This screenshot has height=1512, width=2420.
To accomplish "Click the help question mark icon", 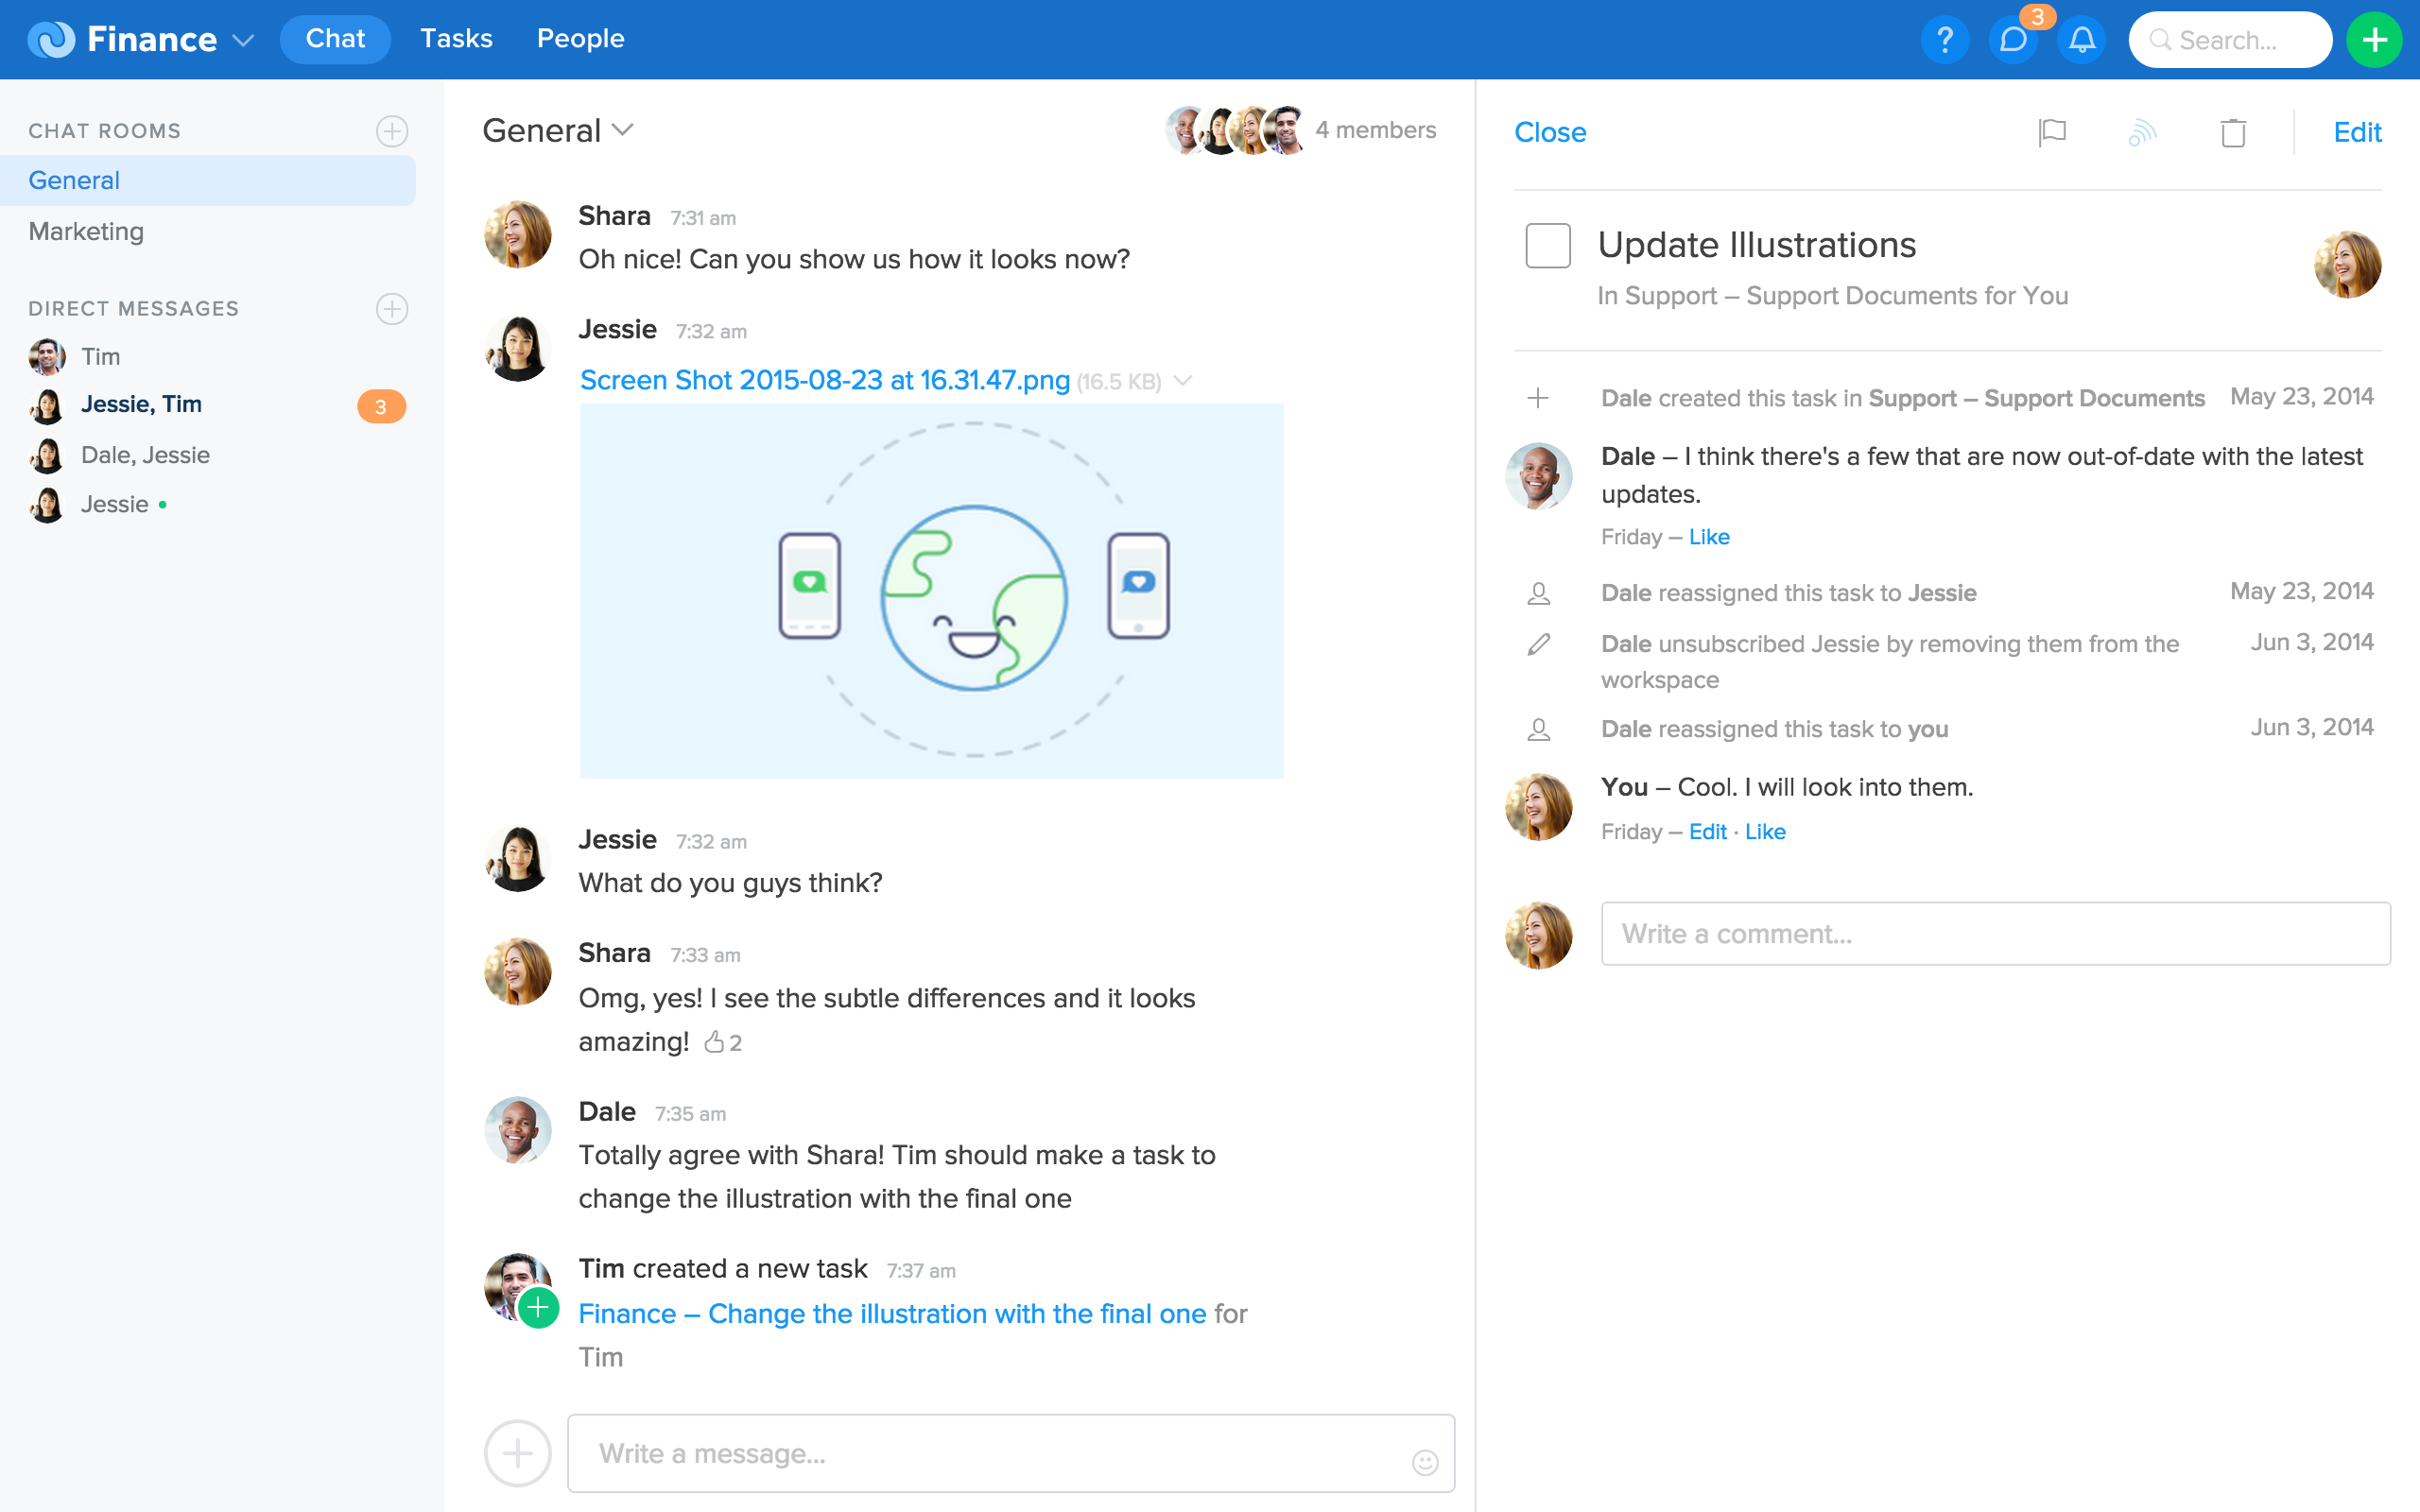I will click(x=1944, y=40).
